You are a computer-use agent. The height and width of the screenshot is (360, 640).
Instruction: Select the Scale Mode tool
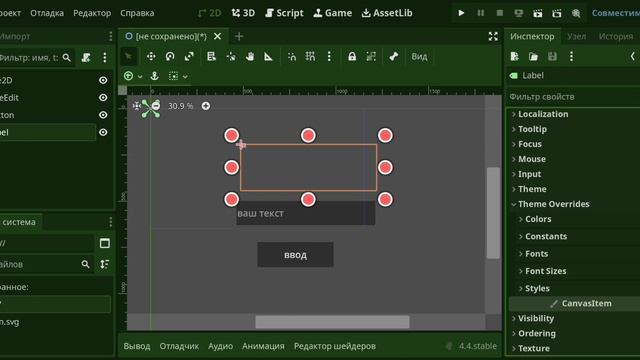[x=189, y=56]
